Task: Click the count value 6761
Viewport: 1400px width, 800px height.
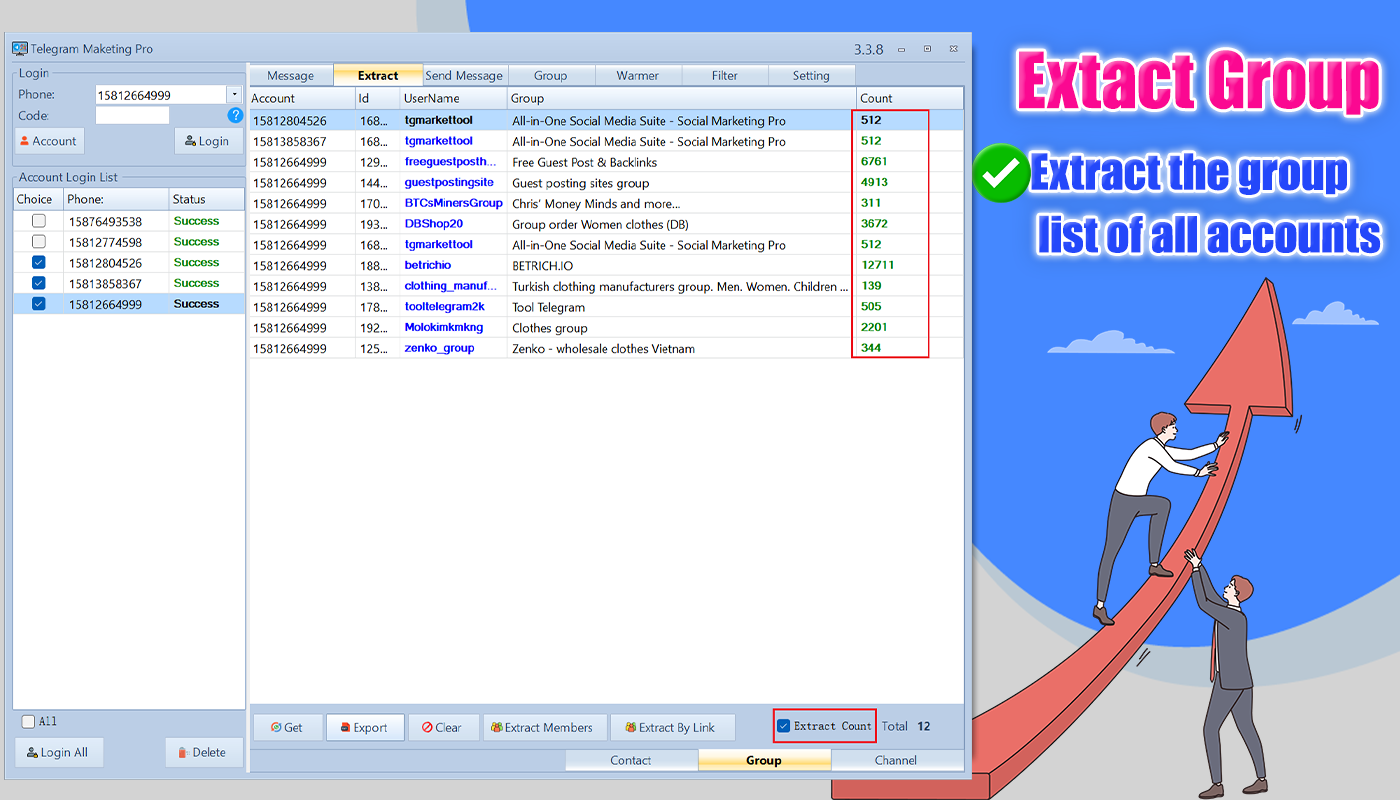Action: pyautogui.click(x=874, y=161)
